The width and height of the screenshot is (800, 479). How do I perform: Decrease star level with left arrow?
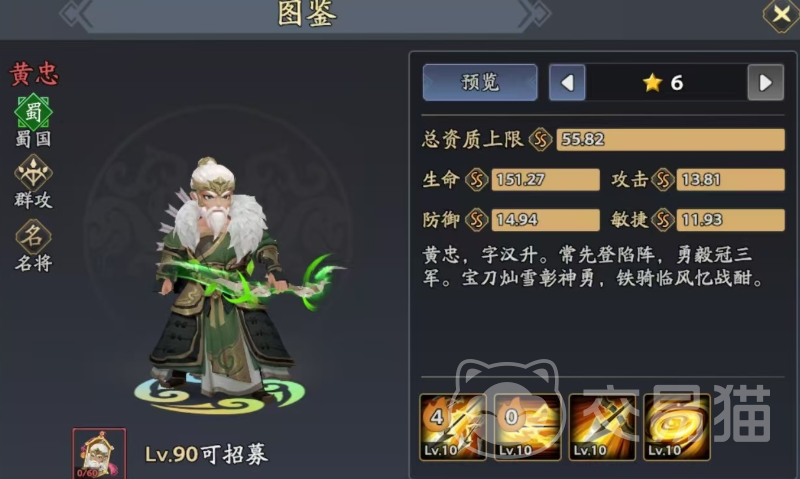point(567,82)
